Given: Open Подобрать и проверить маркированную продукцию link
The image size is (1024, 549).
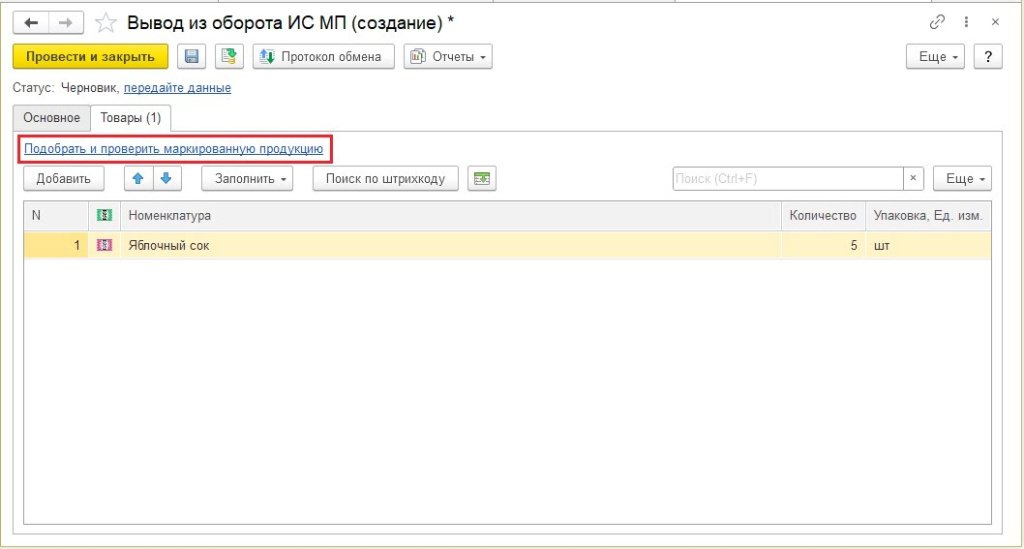Looking at the screenshot, I should [174, 149].
